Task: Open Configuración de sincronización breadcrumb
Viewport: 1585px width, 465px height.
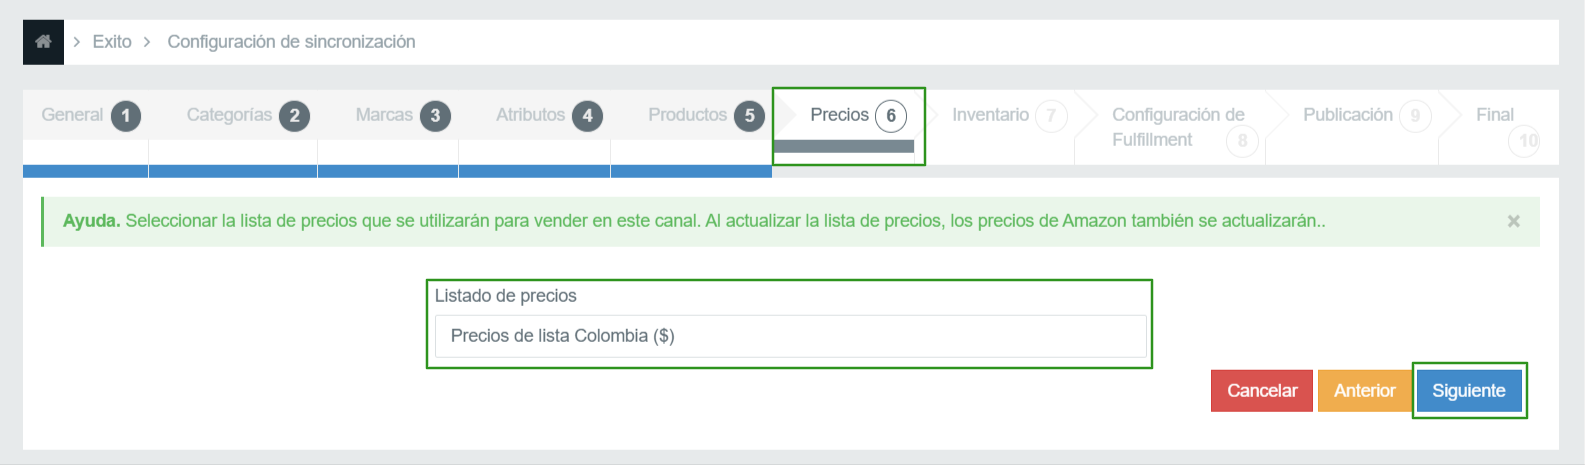Action: tap(291, 42)
